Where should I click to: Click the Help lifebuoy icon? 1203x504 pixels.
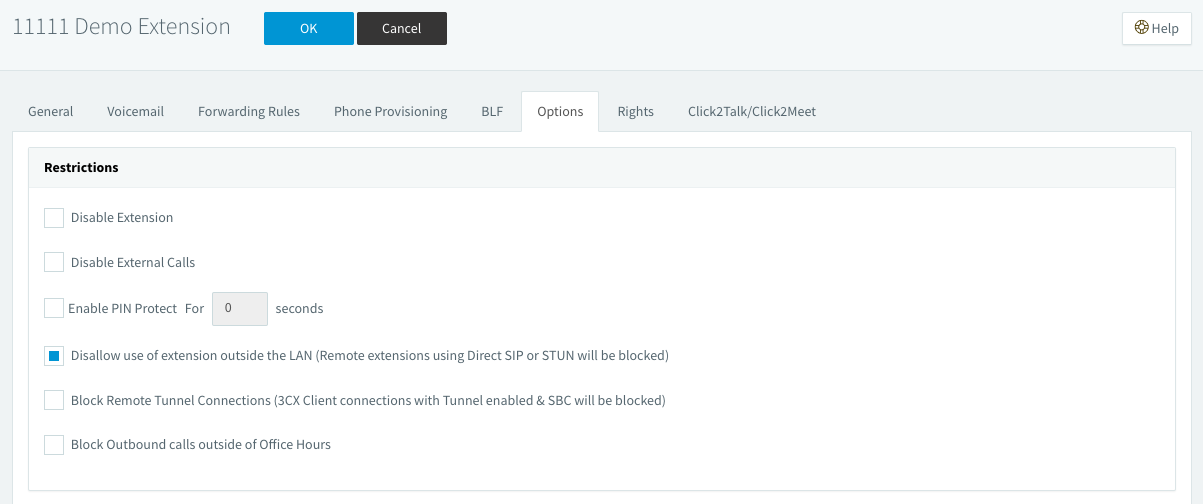click(1141, 29)
